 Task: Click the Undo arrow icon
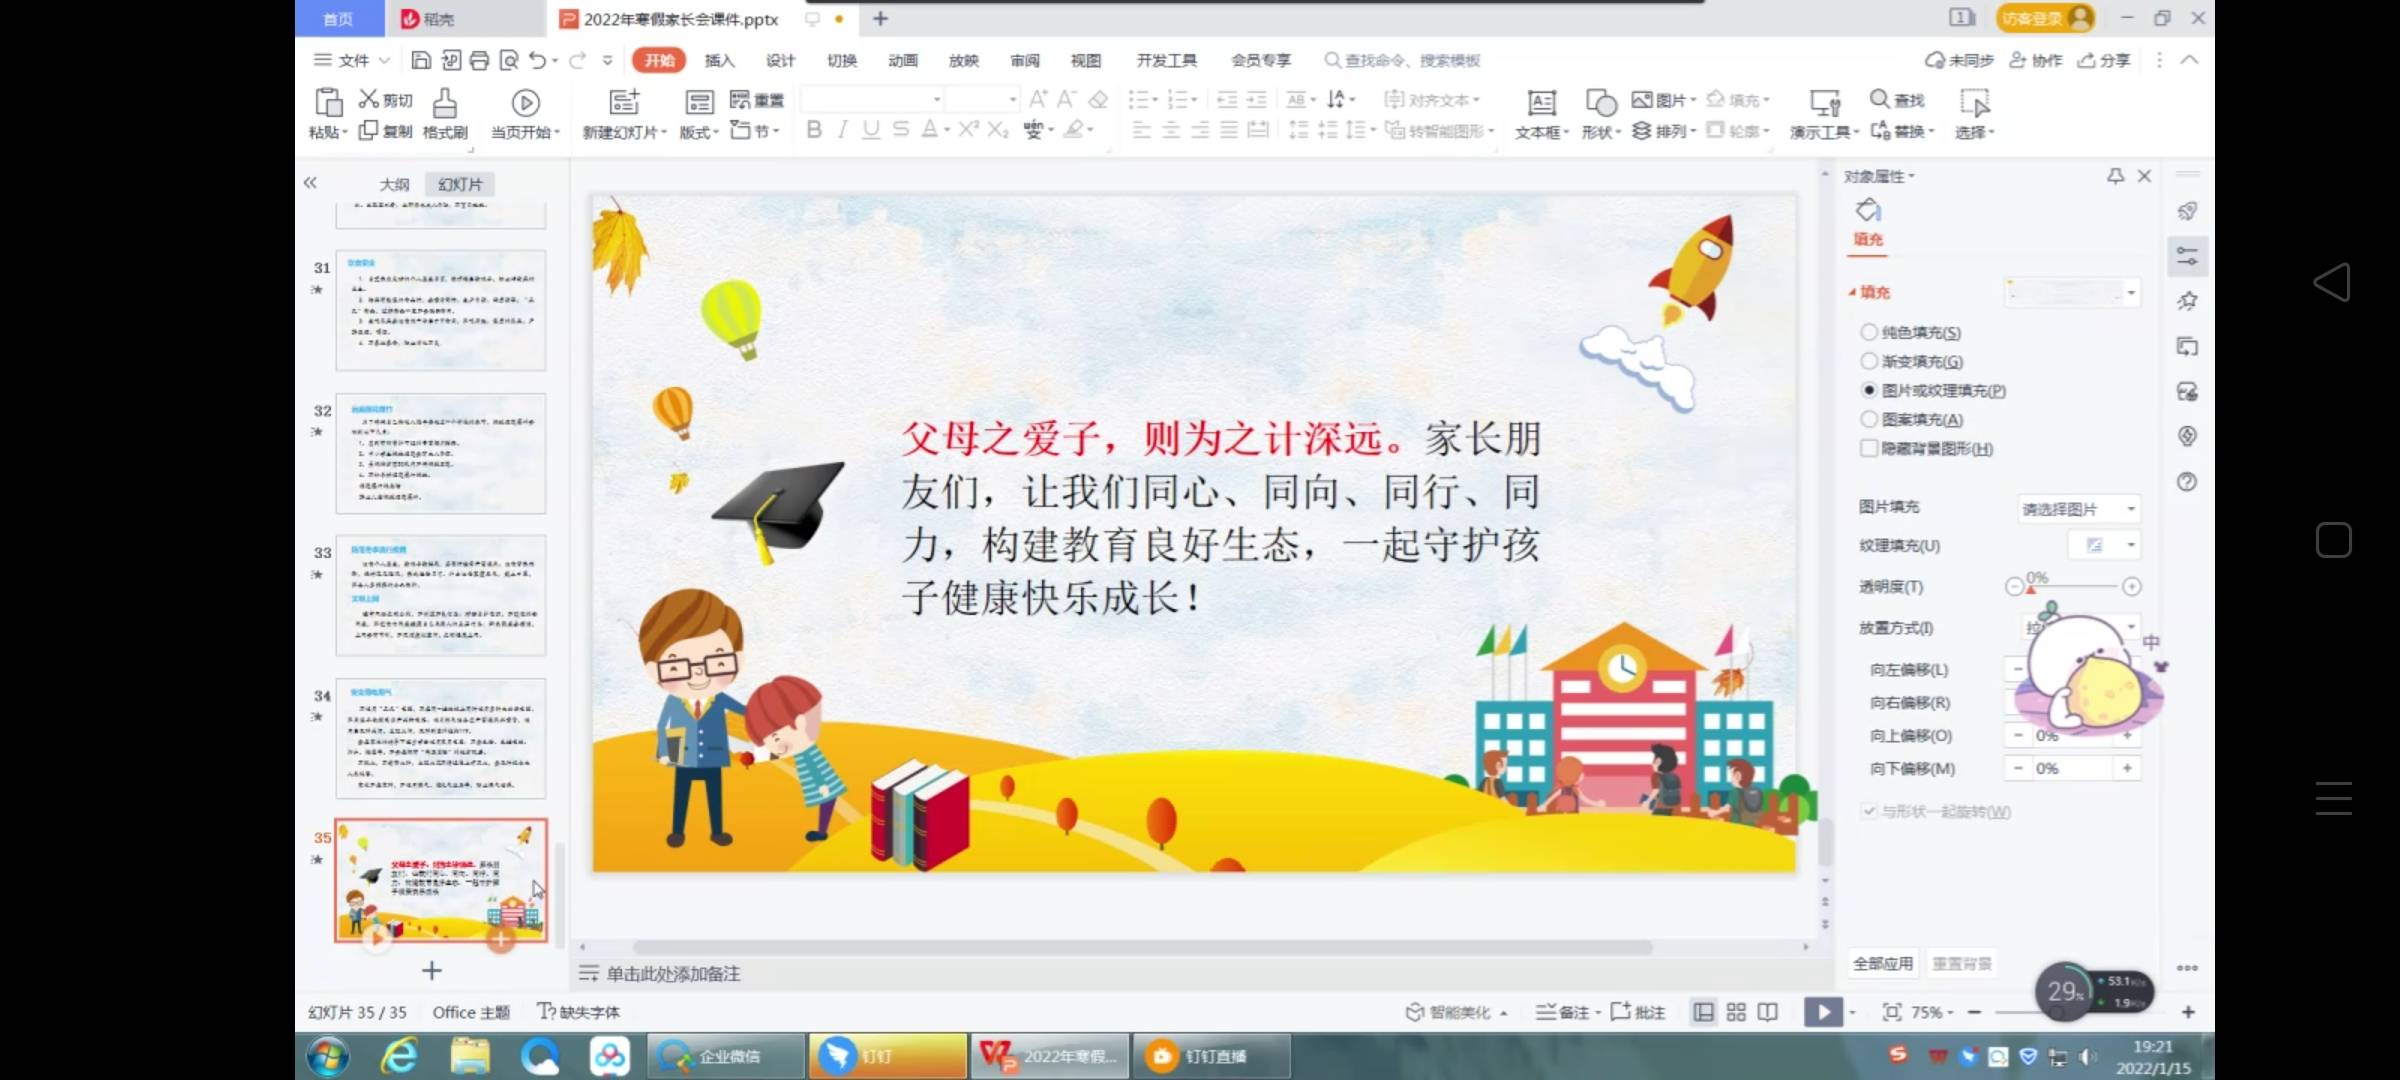click(538, 60)
